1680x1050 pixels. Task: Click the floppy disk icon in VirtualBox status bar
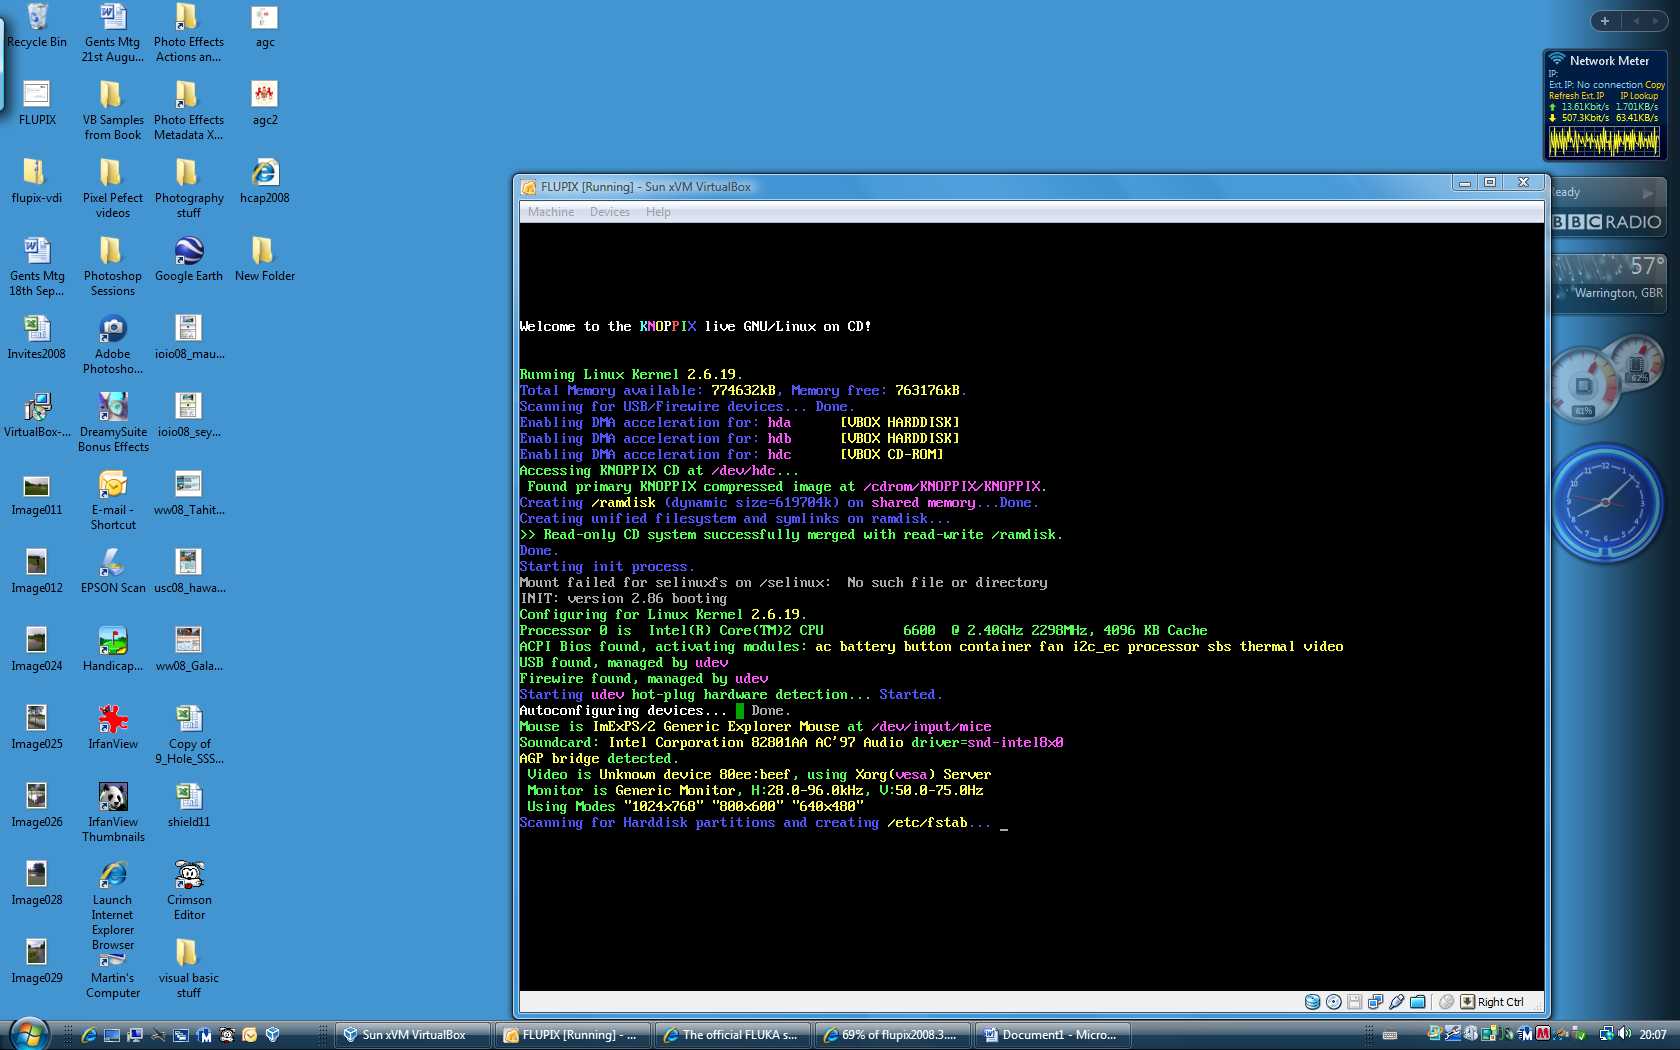point(1354,1002)
